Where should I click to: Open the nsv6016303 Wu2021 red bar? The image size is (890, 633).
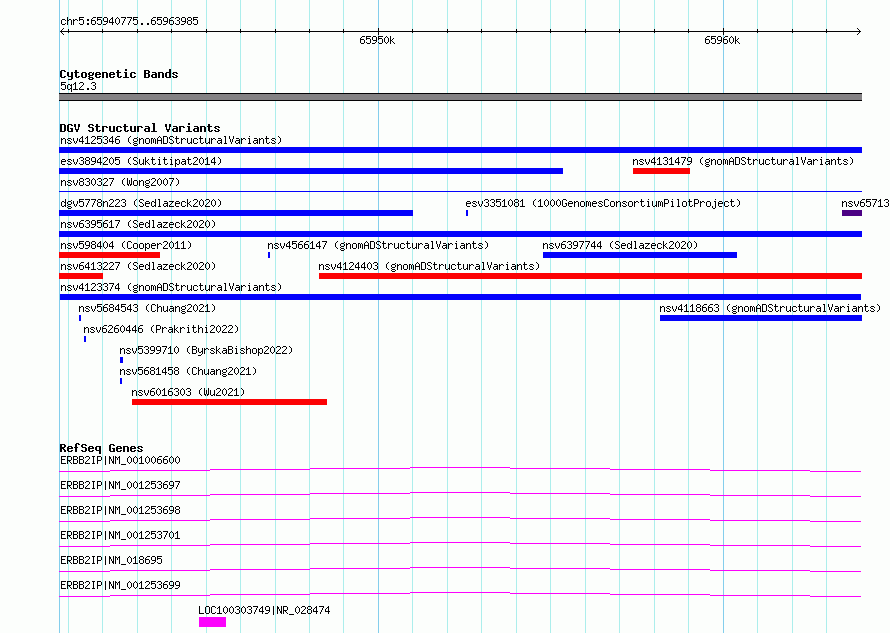coord(229,402)
